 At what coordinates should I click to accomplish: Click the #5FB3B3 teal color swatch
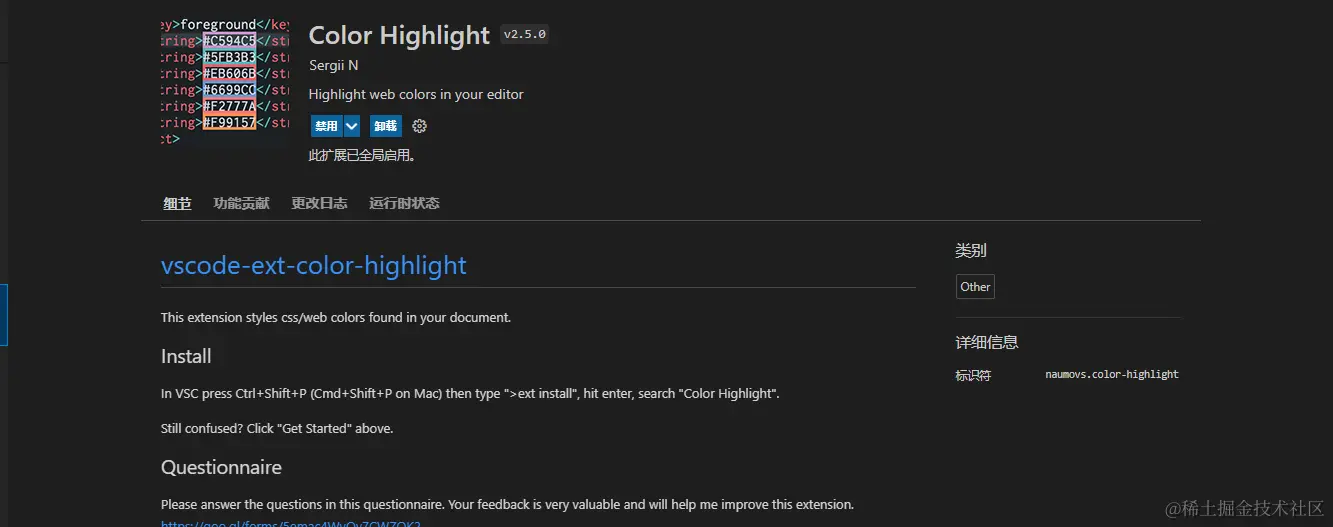tap(229, 57)
